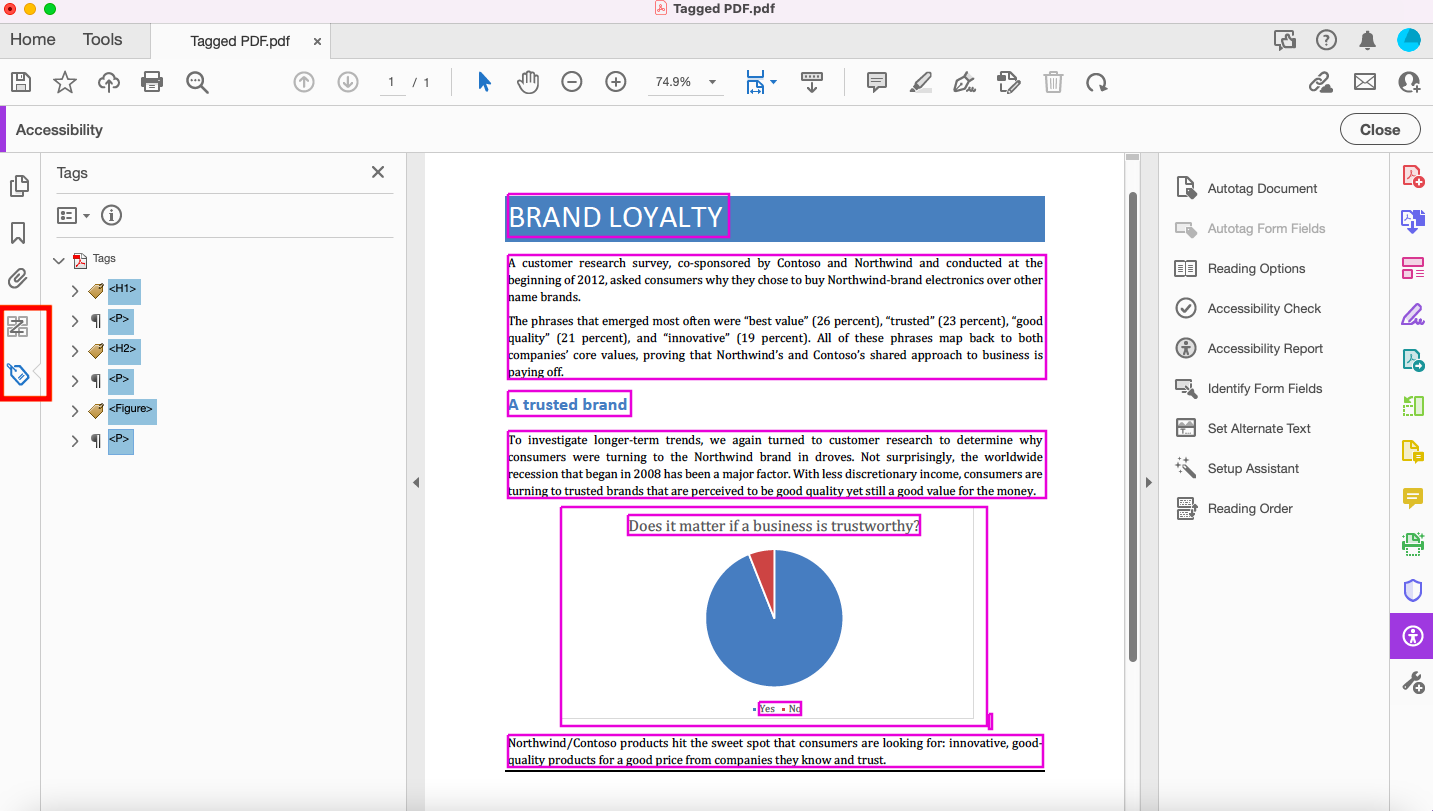Collapse the Tags root node
This screenshot has width=1433, height=811.
58,258
